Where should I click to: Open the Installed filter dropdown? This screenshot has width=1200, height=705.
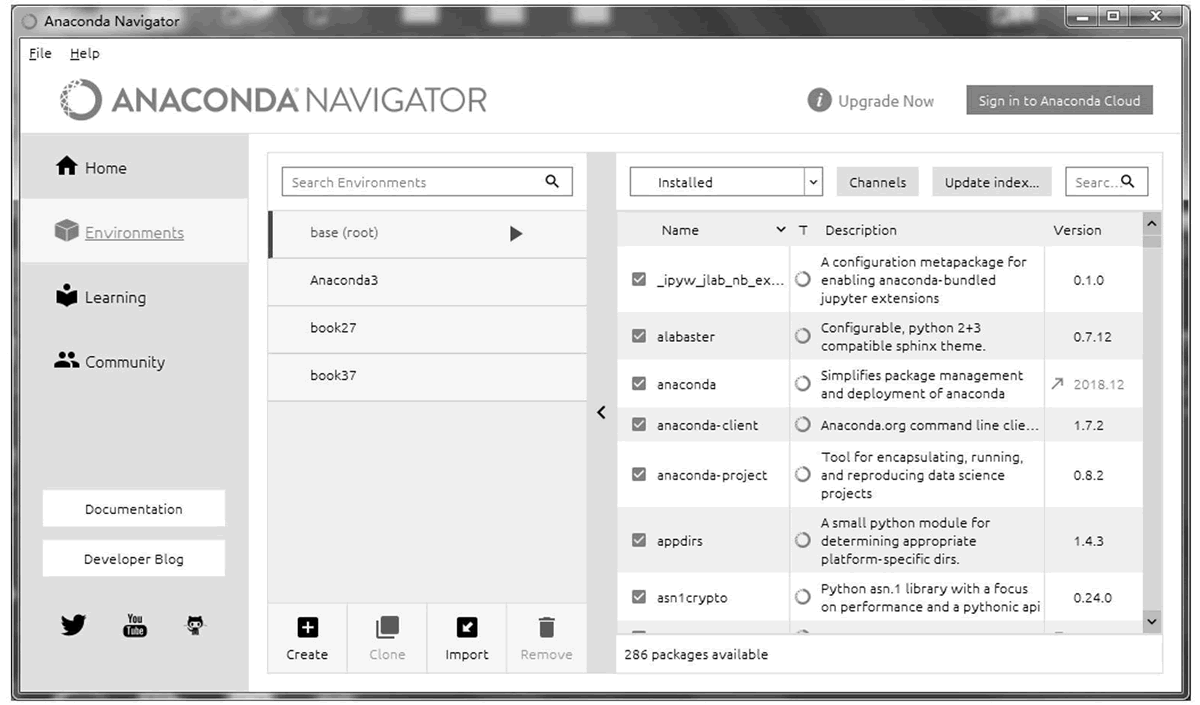point(726,182)
